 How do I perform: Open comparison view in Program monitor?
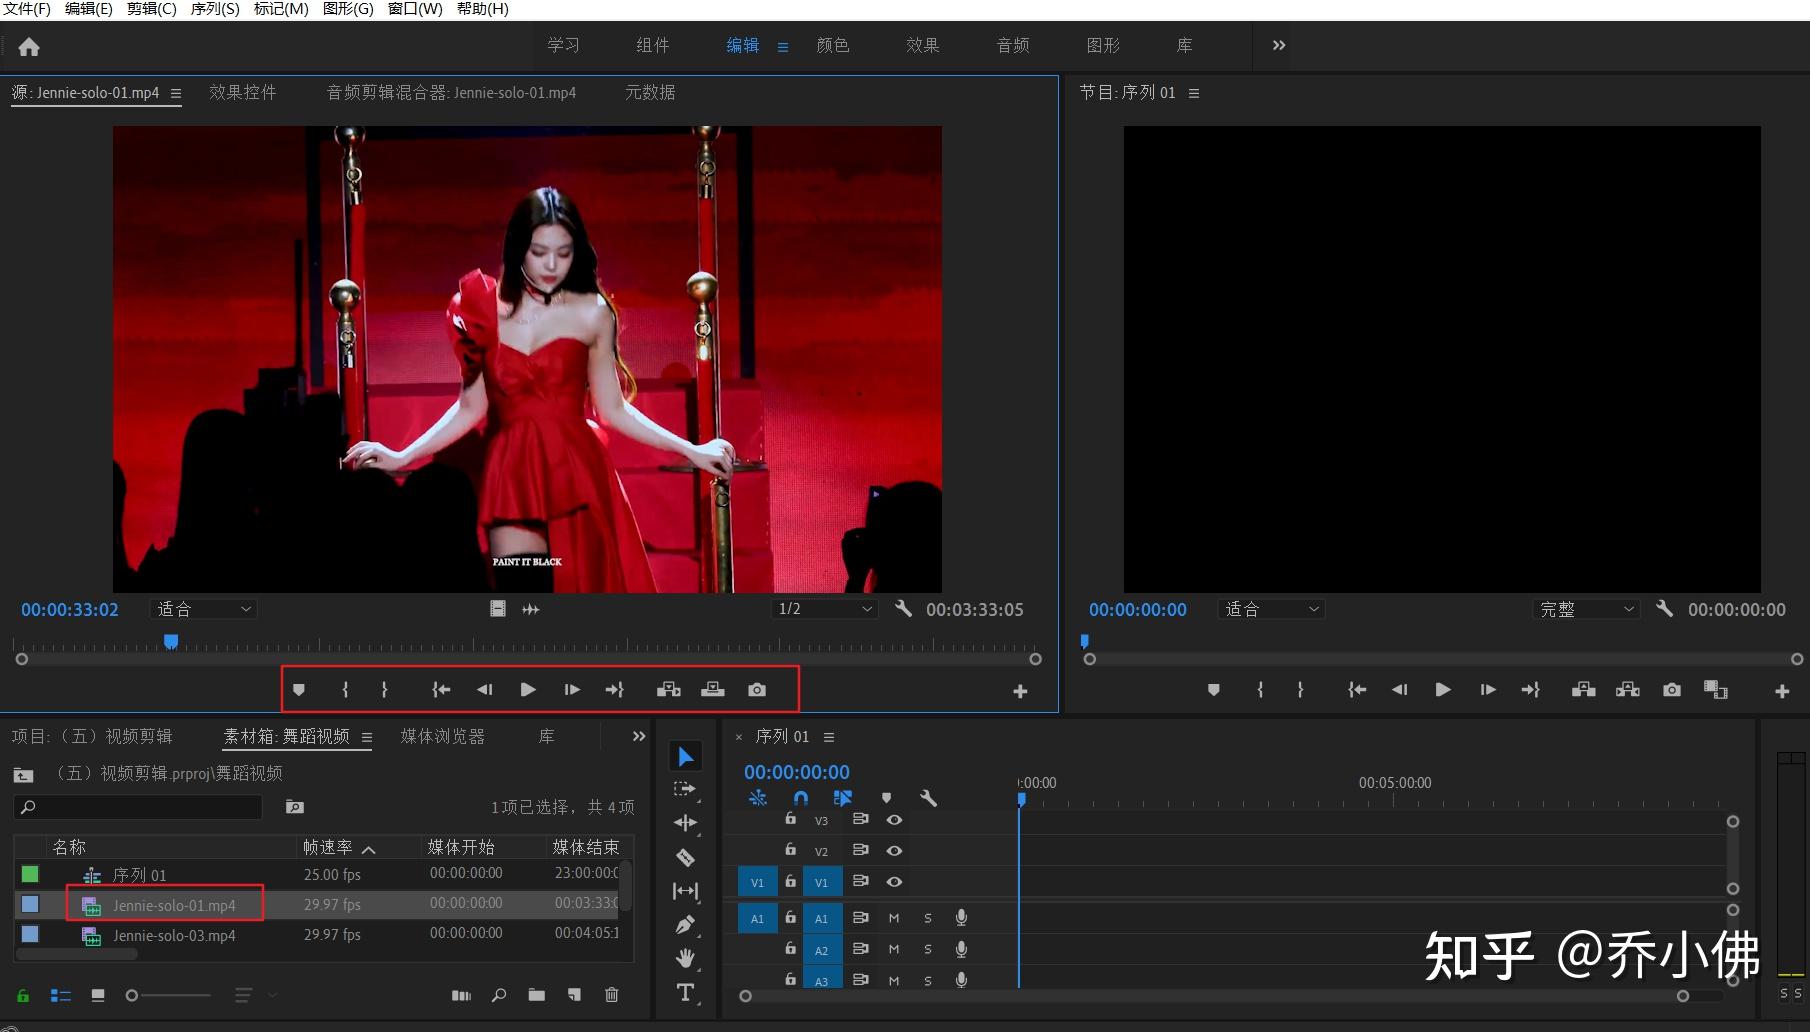point(1716,690)
